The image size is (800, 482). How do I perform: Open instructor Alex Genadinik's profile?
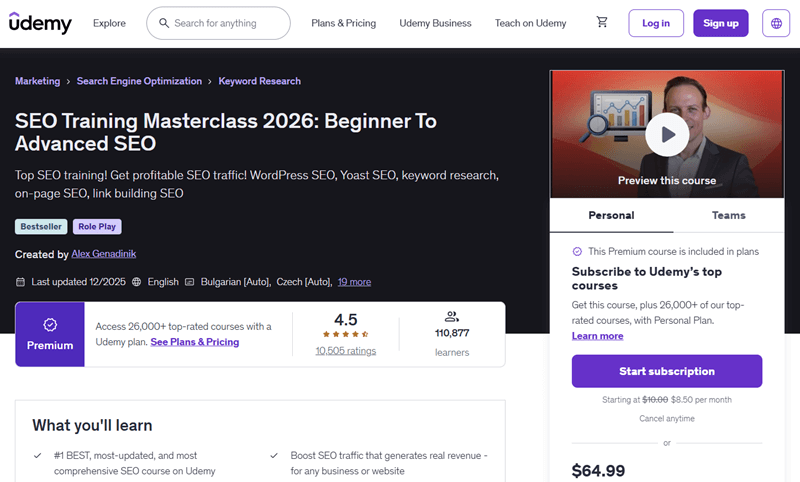(x=104, y=253)
